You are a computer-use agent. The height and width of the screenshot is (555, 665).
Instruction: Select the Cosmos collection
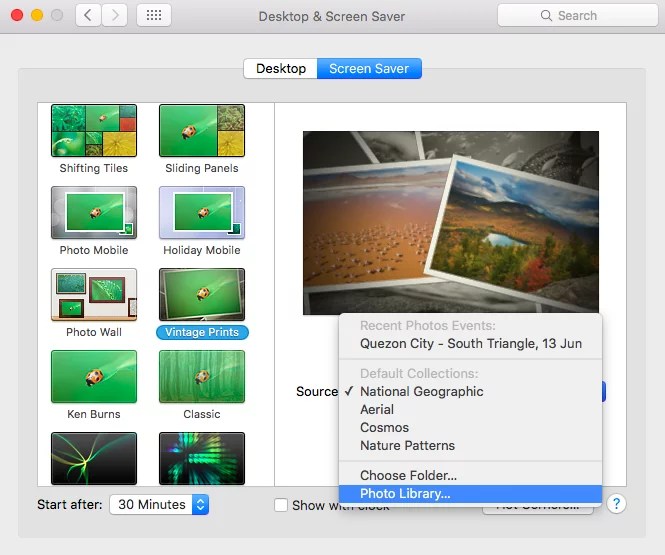[470, 427]
